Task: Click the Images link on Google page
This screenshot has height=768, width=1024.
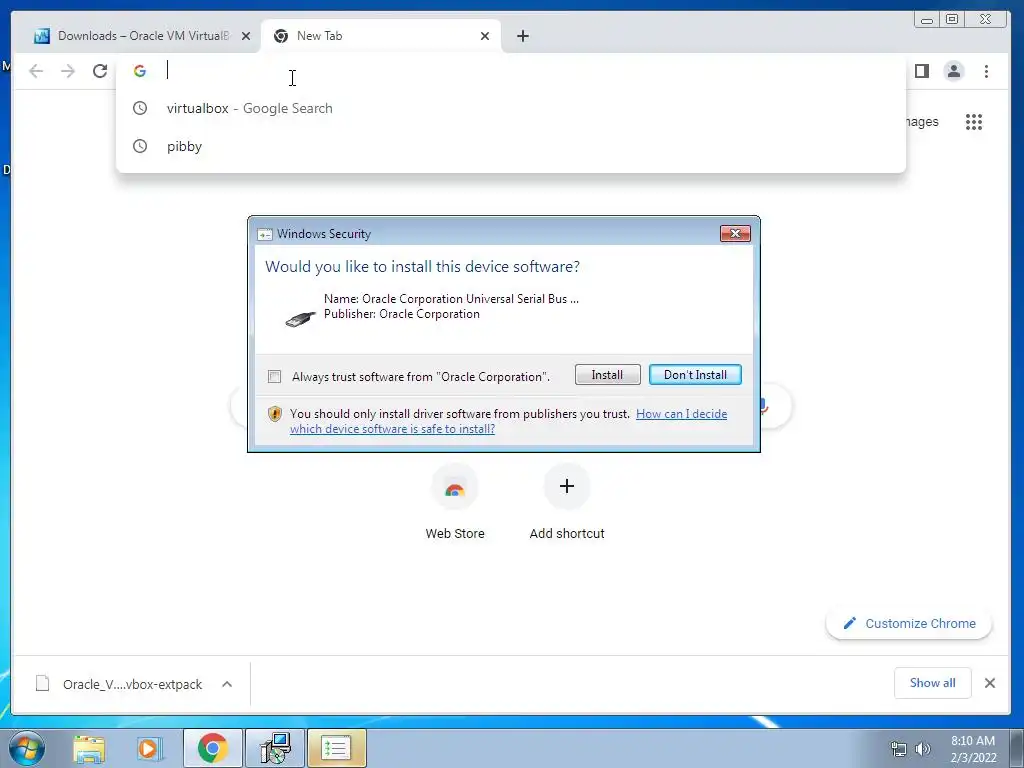Action: 922,121
